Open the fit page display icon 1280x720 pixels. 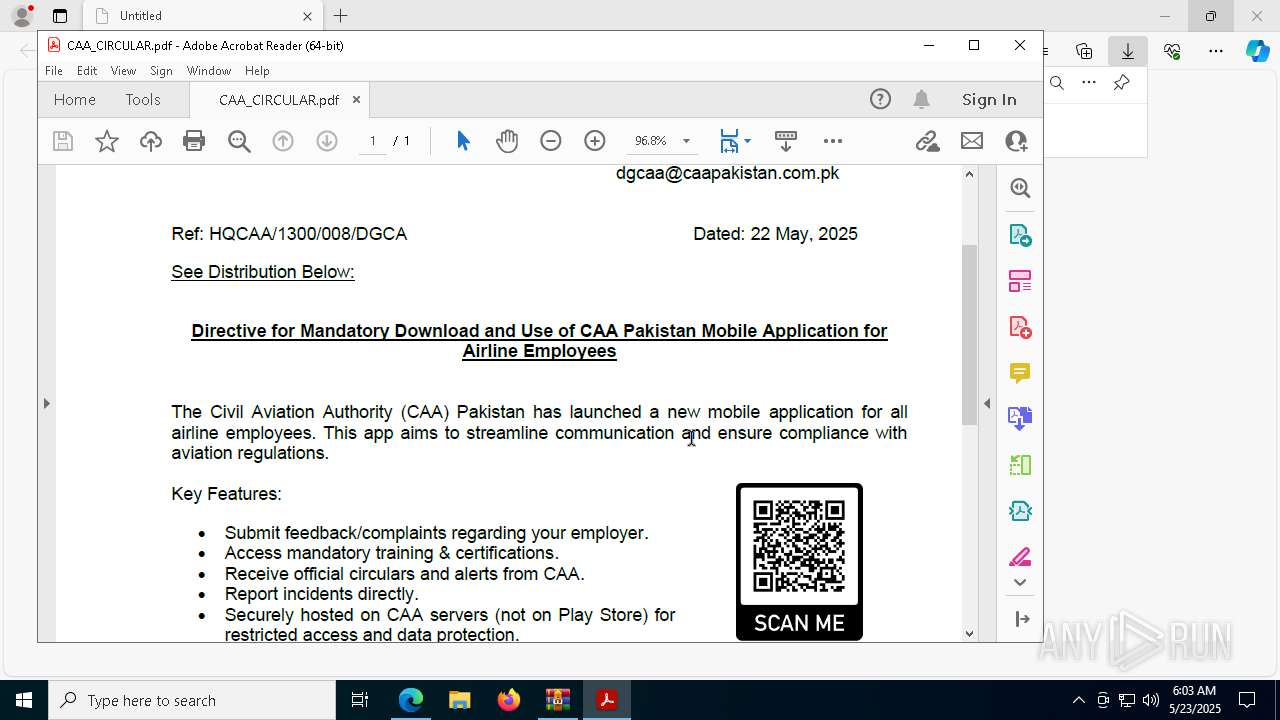pos(729,141)
